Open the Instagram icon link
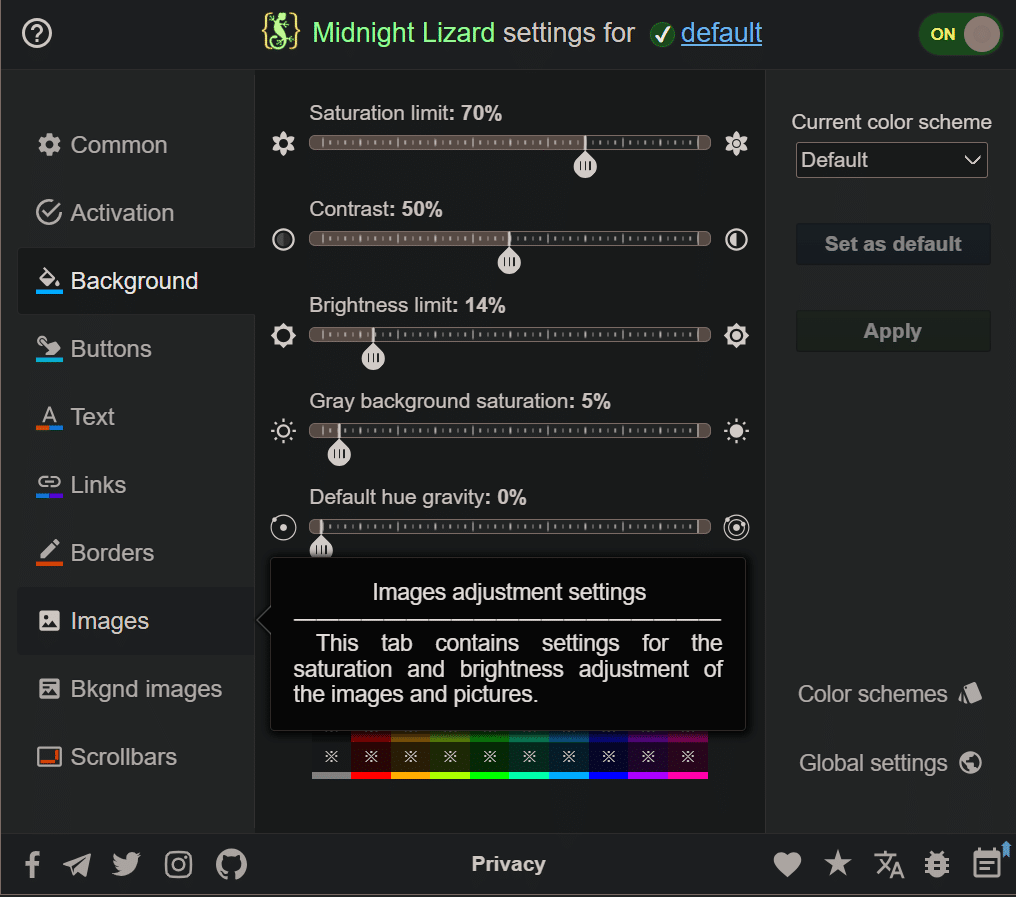The height and width of the screenshot is (897, 1016). tap(178, 864)
